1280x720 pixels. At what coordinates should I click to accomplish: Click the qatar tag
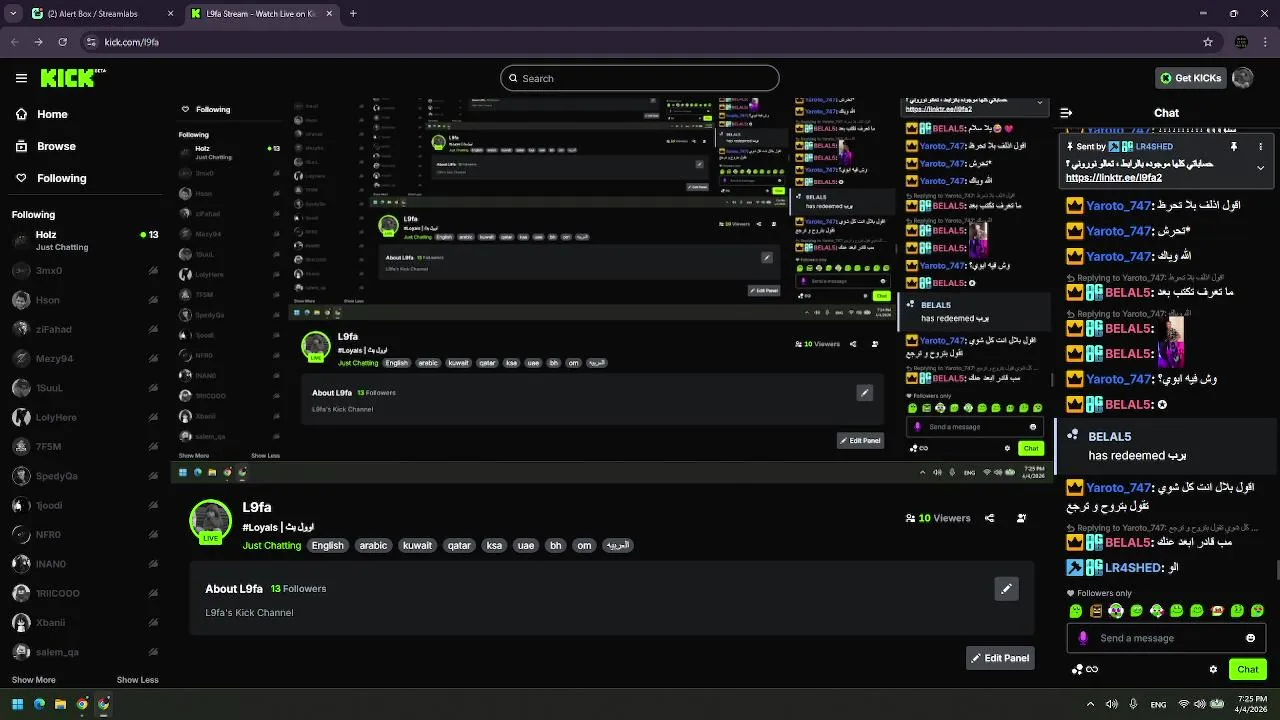pos(459,545)
